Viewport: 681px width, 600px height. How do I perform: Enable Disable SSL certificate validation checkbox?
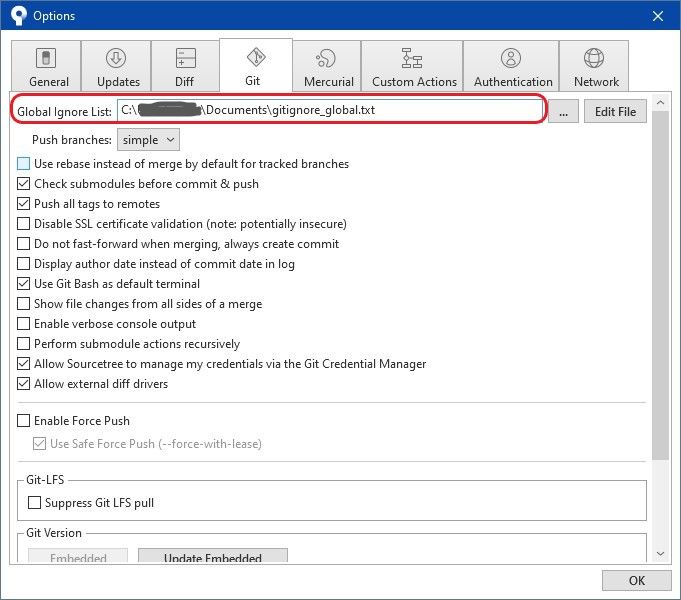23,224
